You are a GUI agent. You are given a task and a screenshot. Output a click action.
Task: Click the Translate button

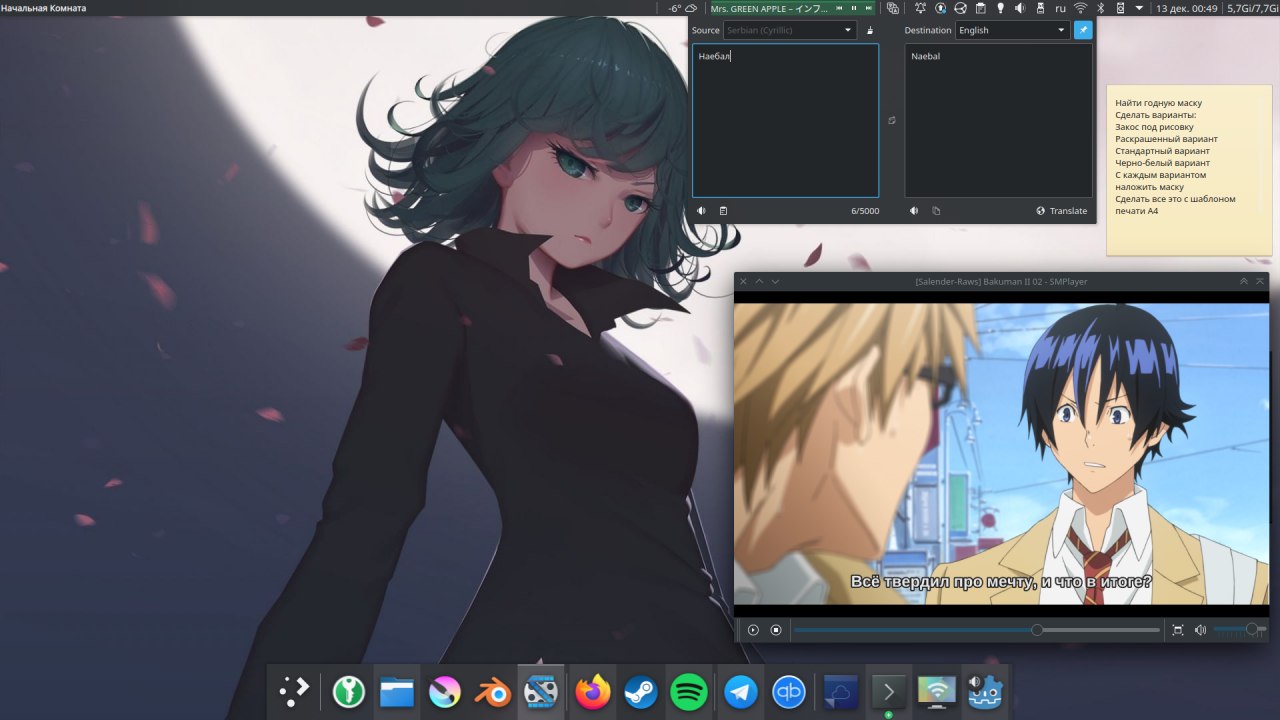[1062, 211]
